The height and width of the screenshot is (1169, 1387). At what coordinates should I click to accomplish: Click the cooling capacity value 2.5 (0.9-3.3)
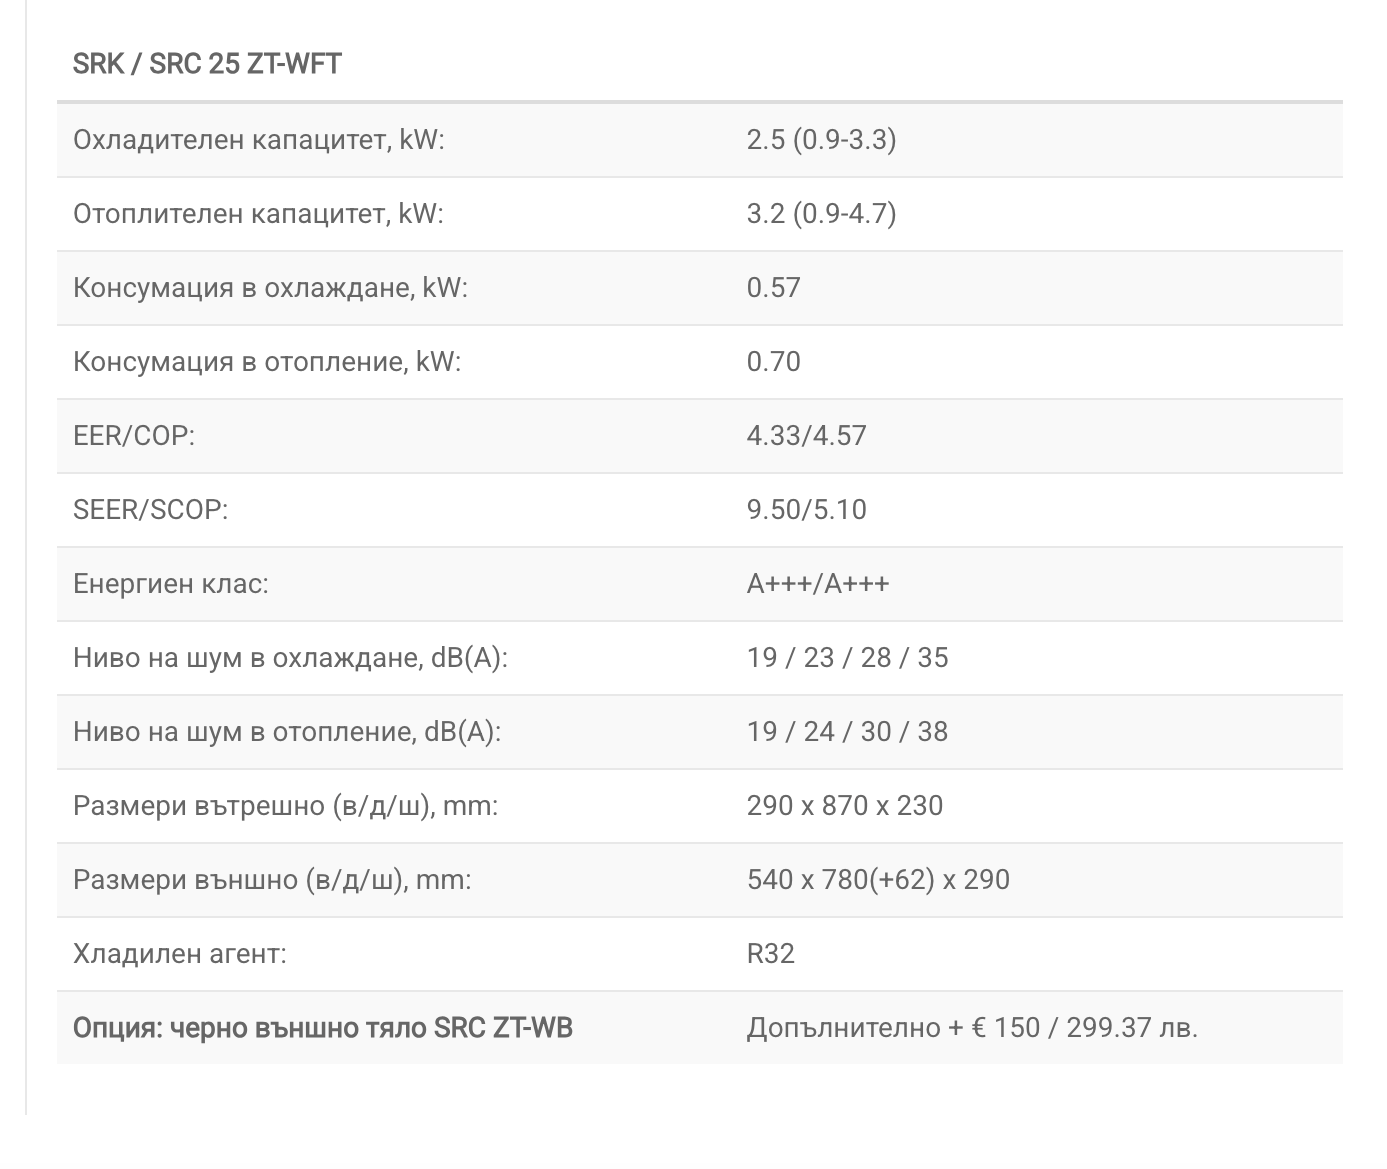click(x=821, y=139)
